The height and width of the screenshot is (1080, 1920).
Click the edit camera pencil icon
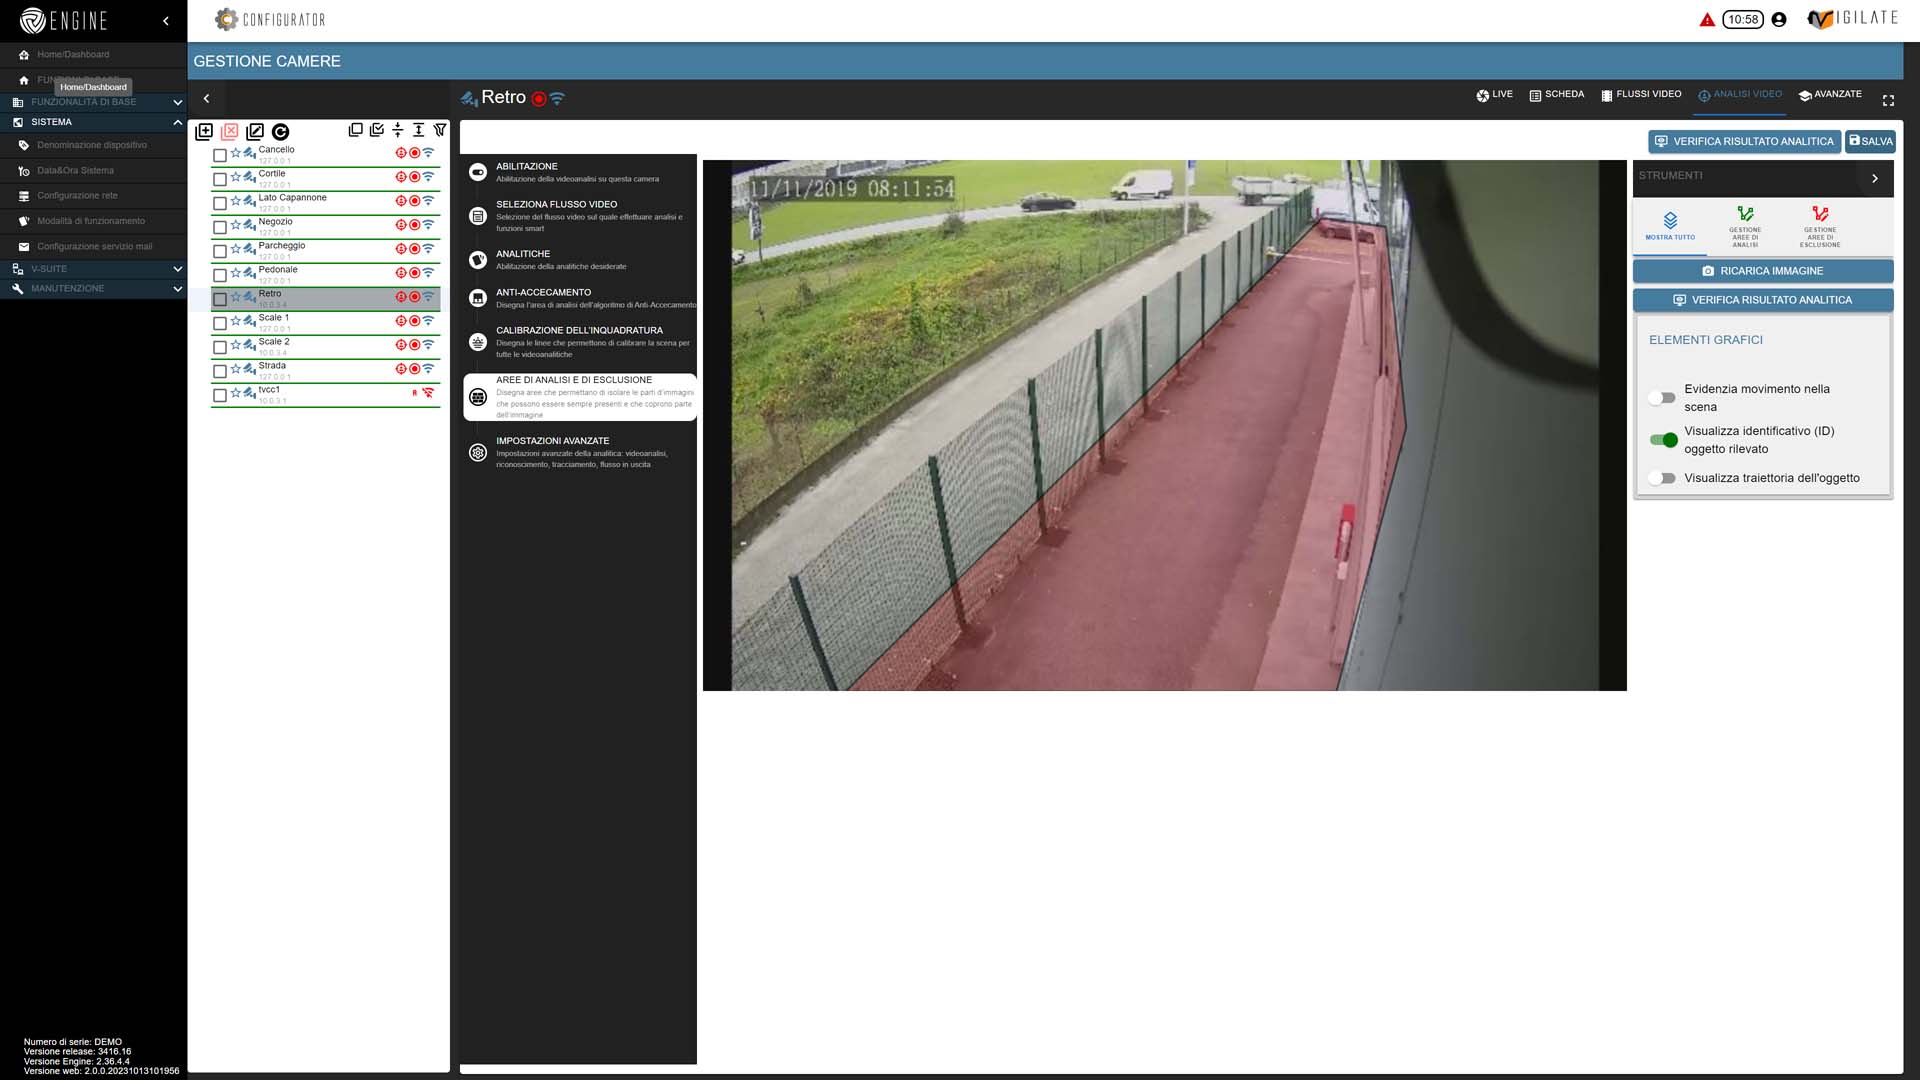pos(255,131)
